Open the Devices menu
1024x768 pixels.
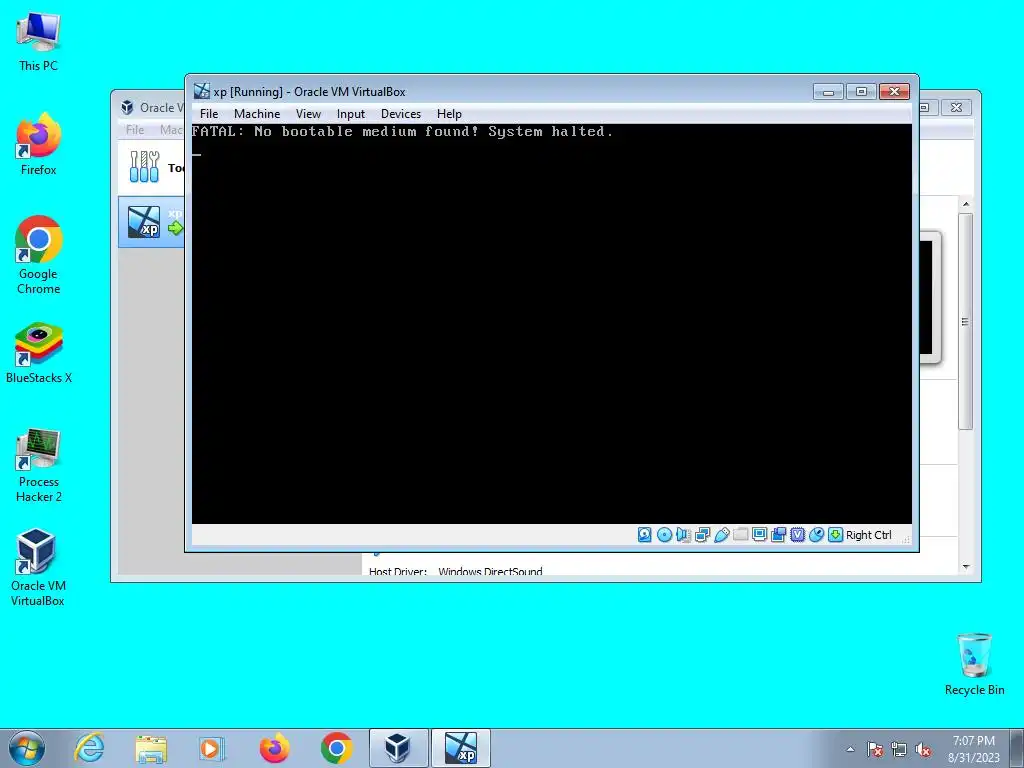coord(401,114)
